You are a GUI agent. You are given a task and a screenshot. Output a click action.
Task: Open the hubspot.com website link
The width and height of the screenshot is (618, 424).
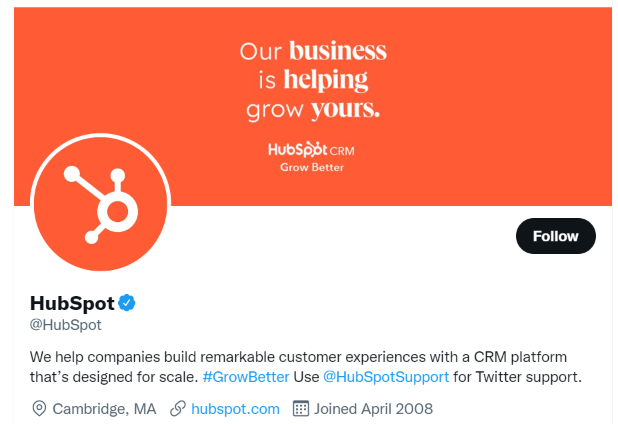click(235, 408)
